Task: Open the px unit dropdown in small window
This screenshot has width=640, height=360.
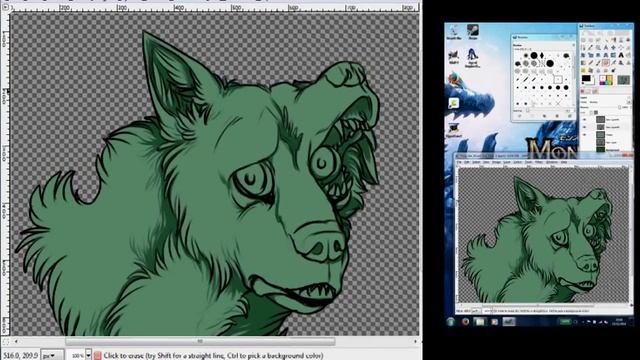Action: point(476,311)
